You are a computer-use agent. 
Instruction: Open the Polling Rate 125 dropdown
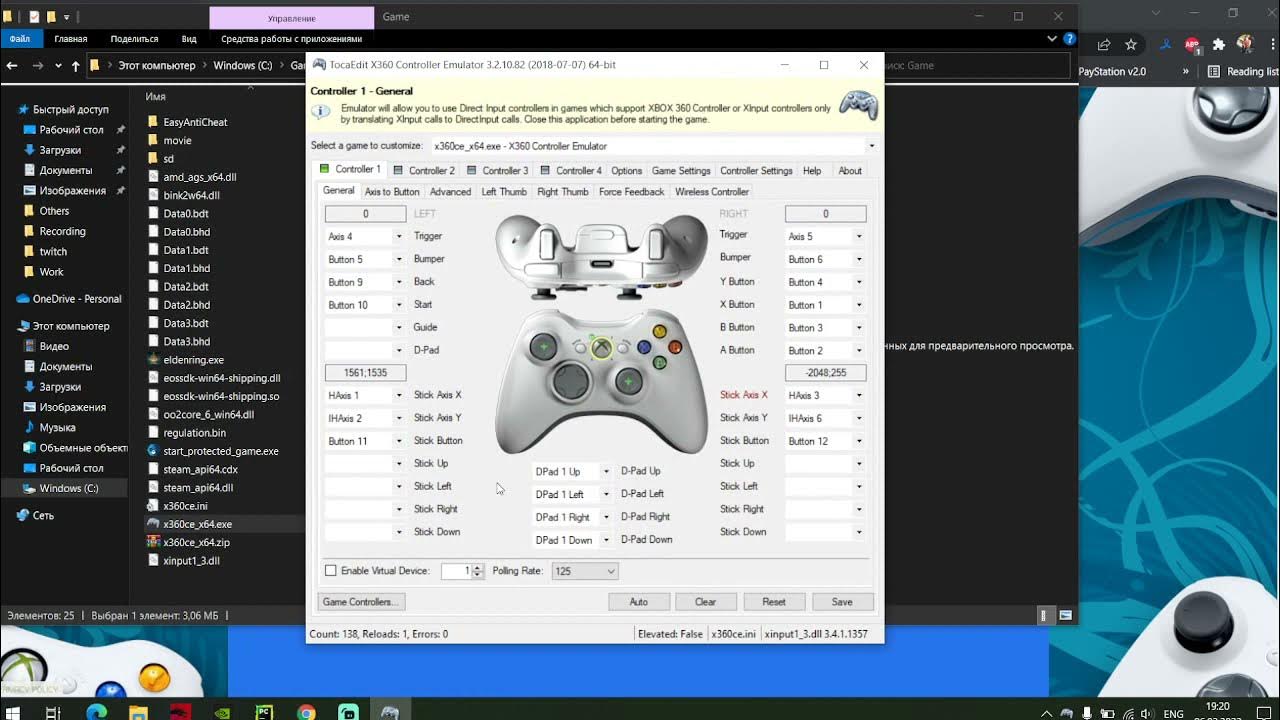tap(585, 571)
